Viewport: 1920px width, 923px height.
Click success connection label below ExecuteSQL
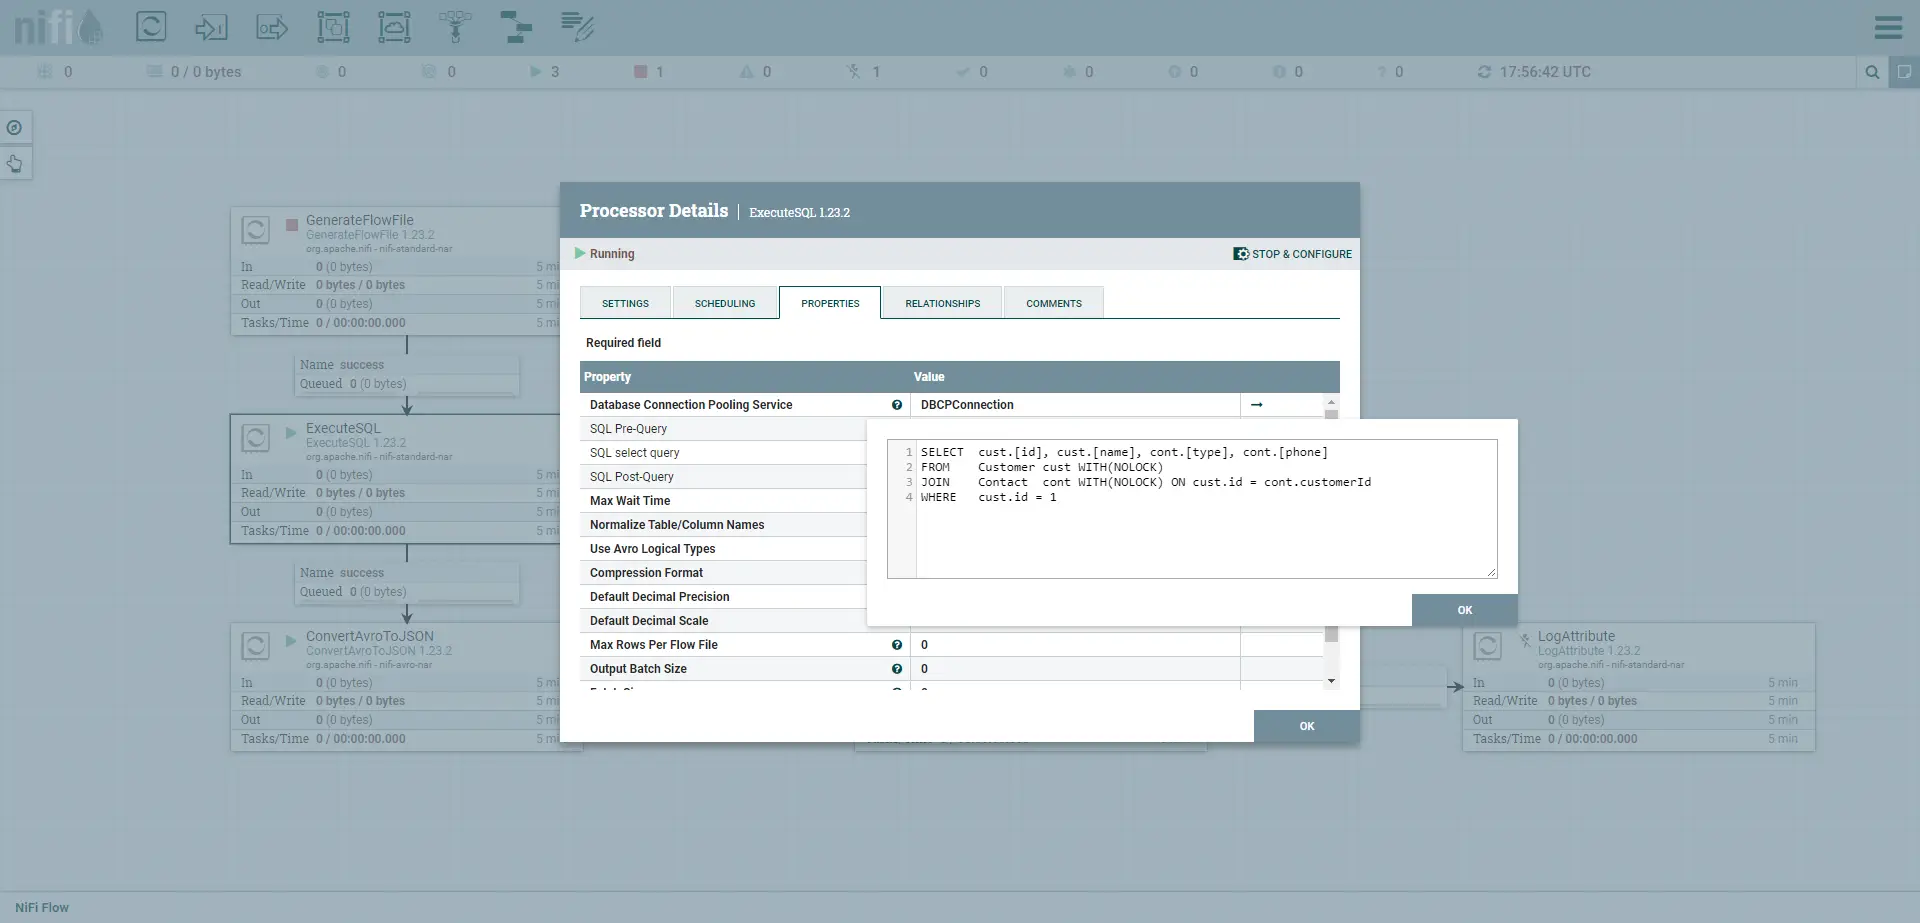tap(407, 583)
